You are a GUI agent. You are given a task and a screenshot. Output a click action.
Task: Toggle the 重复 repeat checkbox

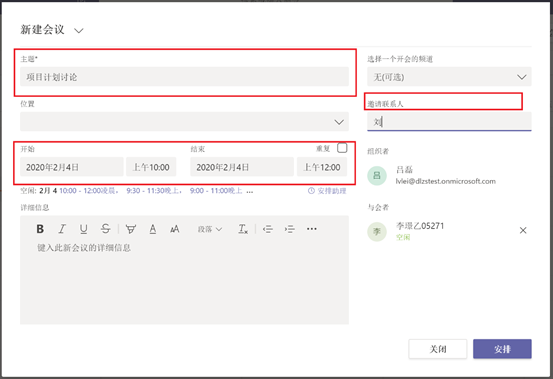pos(342,148)
